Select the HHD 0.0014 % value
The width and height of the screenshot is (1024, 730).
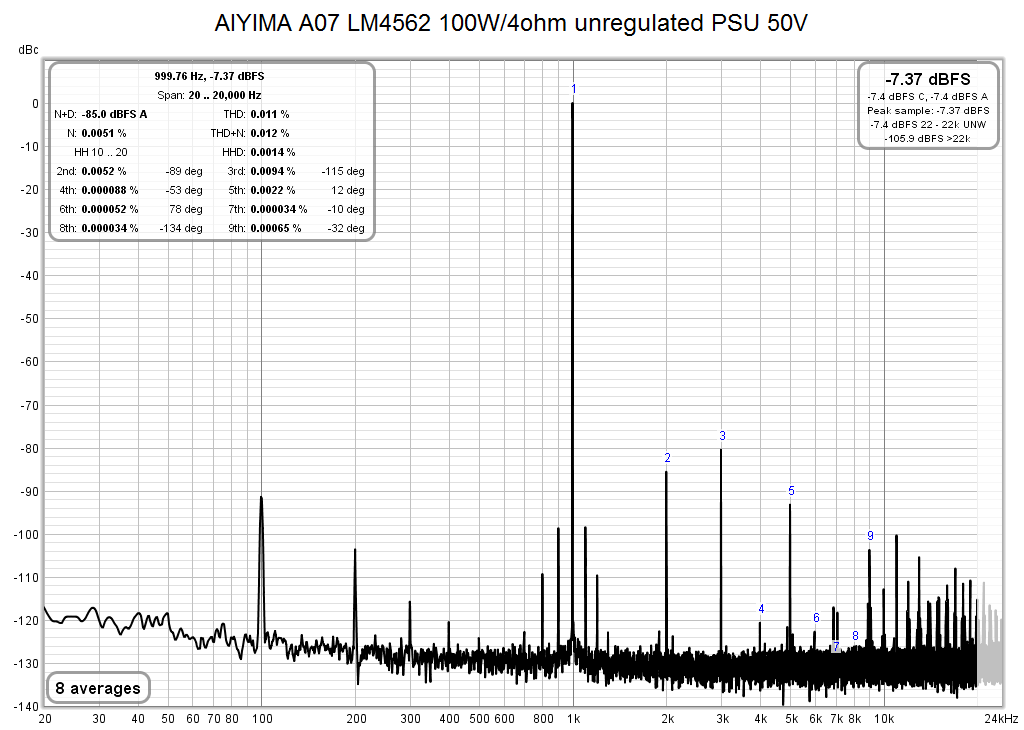pyautogui.click(x=272, y=152)
